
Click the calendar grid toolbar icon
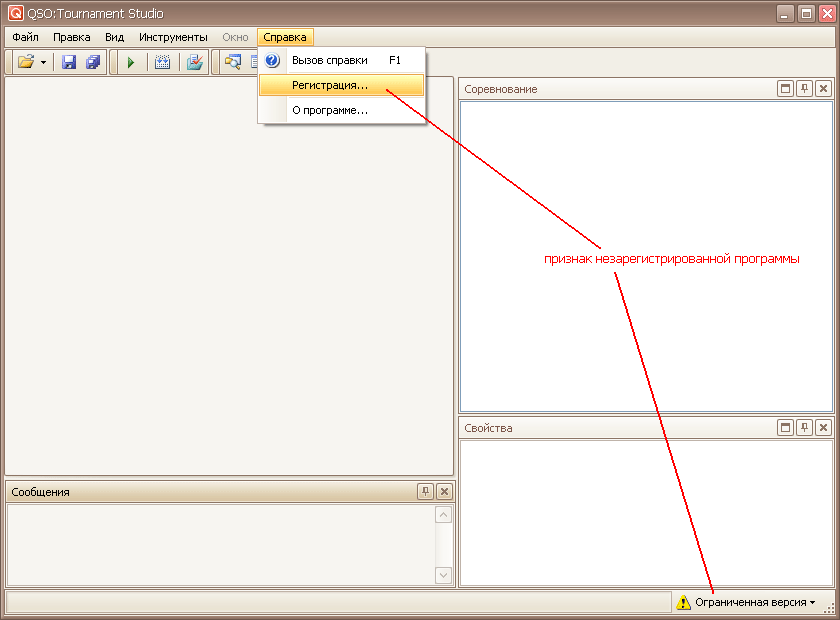tap(163, 62)
